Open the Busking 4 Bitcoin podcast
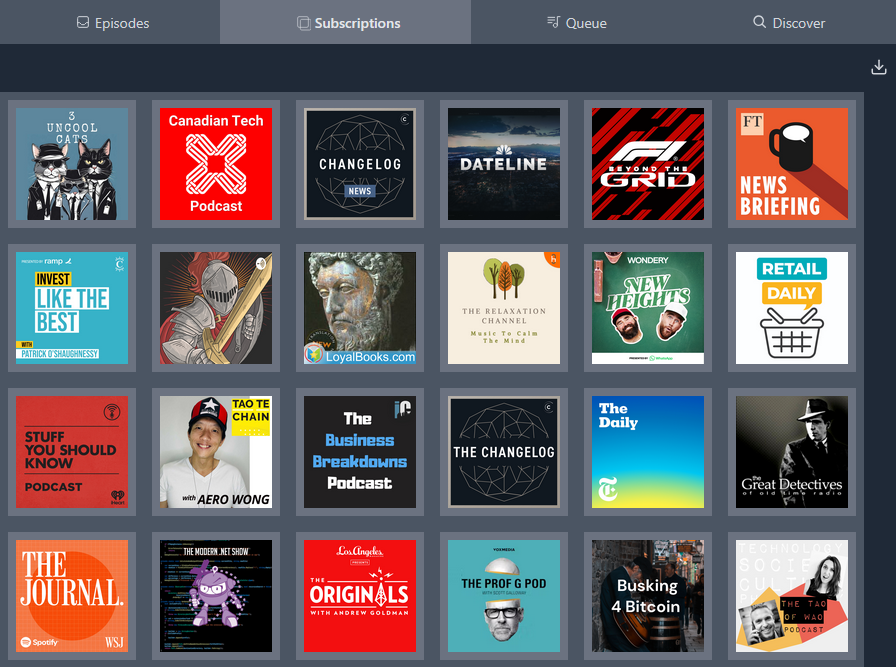This screenshot has height=667, width=896. [x=648, y=596]
